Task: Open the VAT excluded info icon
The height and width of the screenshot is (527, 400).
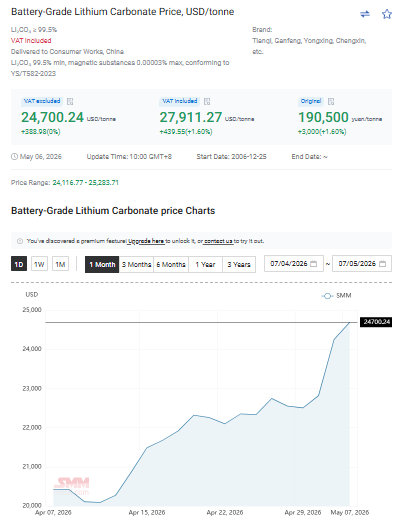Action: tap(70, 102)
